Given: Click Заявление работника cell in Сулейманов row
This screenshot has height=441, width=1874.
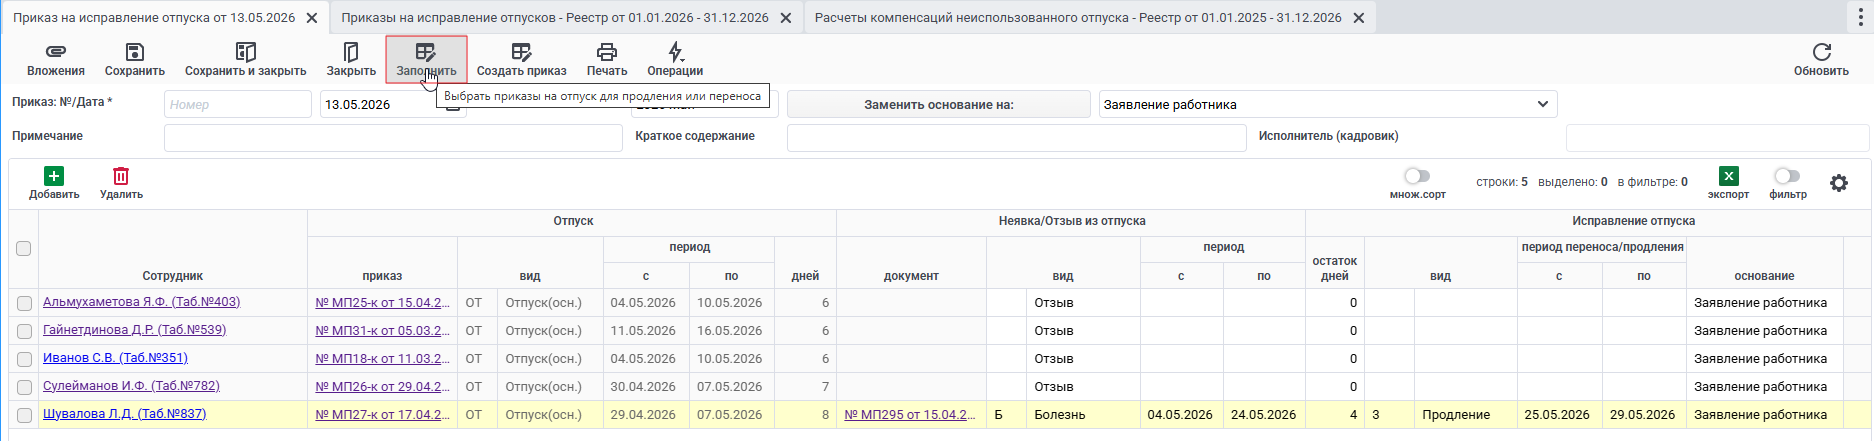Looking at the screenshot, I should (x=1764, y=387).
